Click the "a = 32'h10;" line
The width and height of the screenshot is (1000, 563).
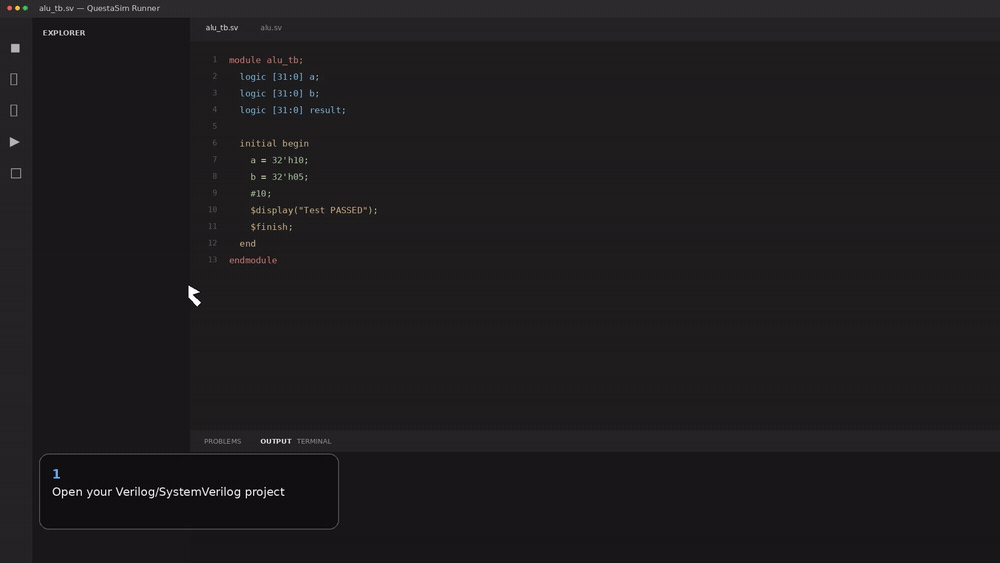tap(279, 160)
